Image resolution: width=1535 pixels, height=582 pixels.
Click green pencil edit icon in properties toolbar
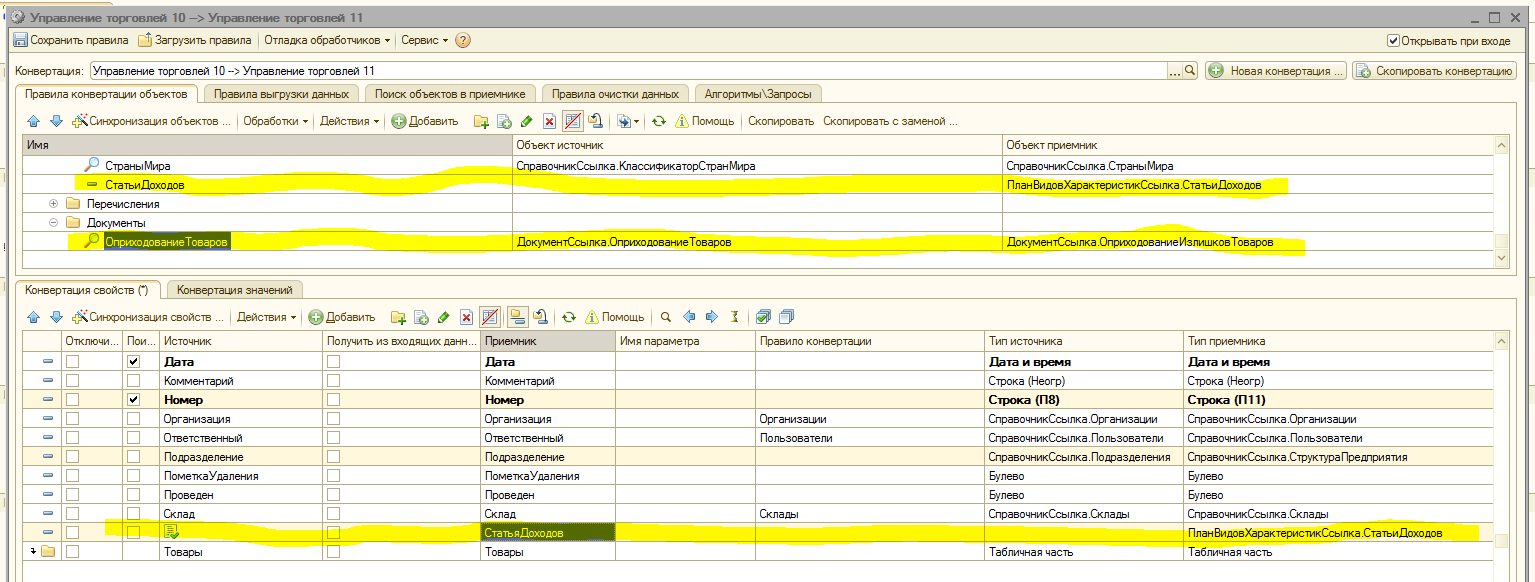click(443, 317)
